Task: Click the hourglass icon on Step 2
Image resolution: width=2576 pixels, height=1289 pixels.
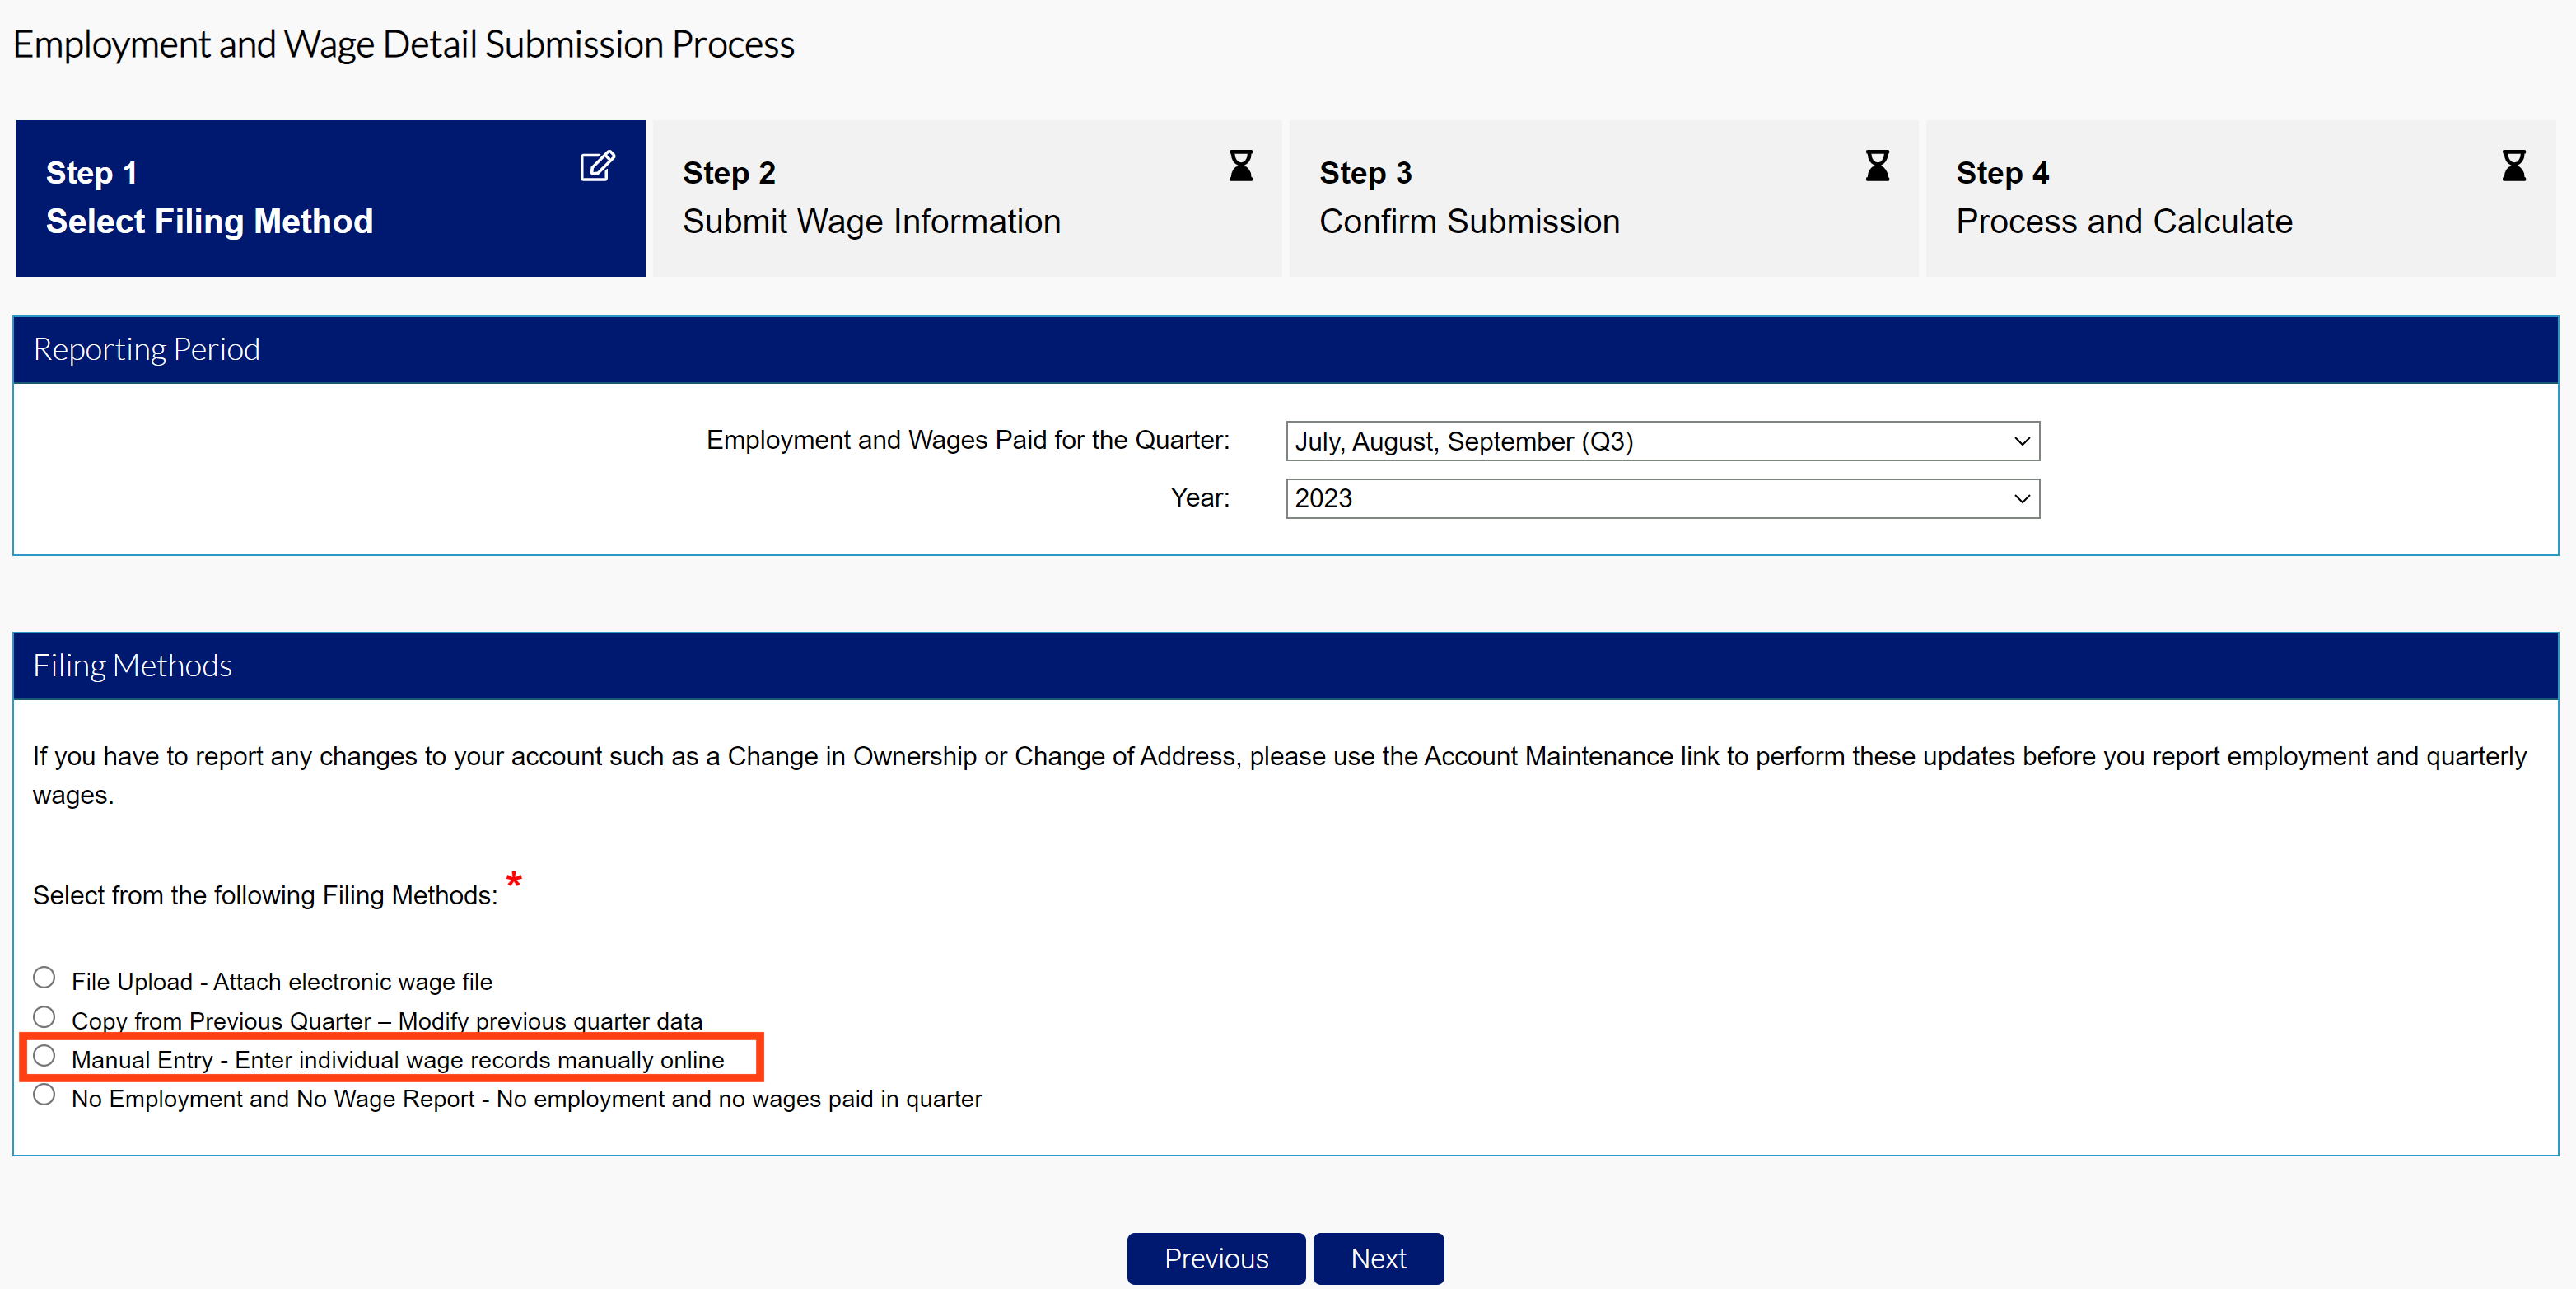Action: tap(1240, 167)
